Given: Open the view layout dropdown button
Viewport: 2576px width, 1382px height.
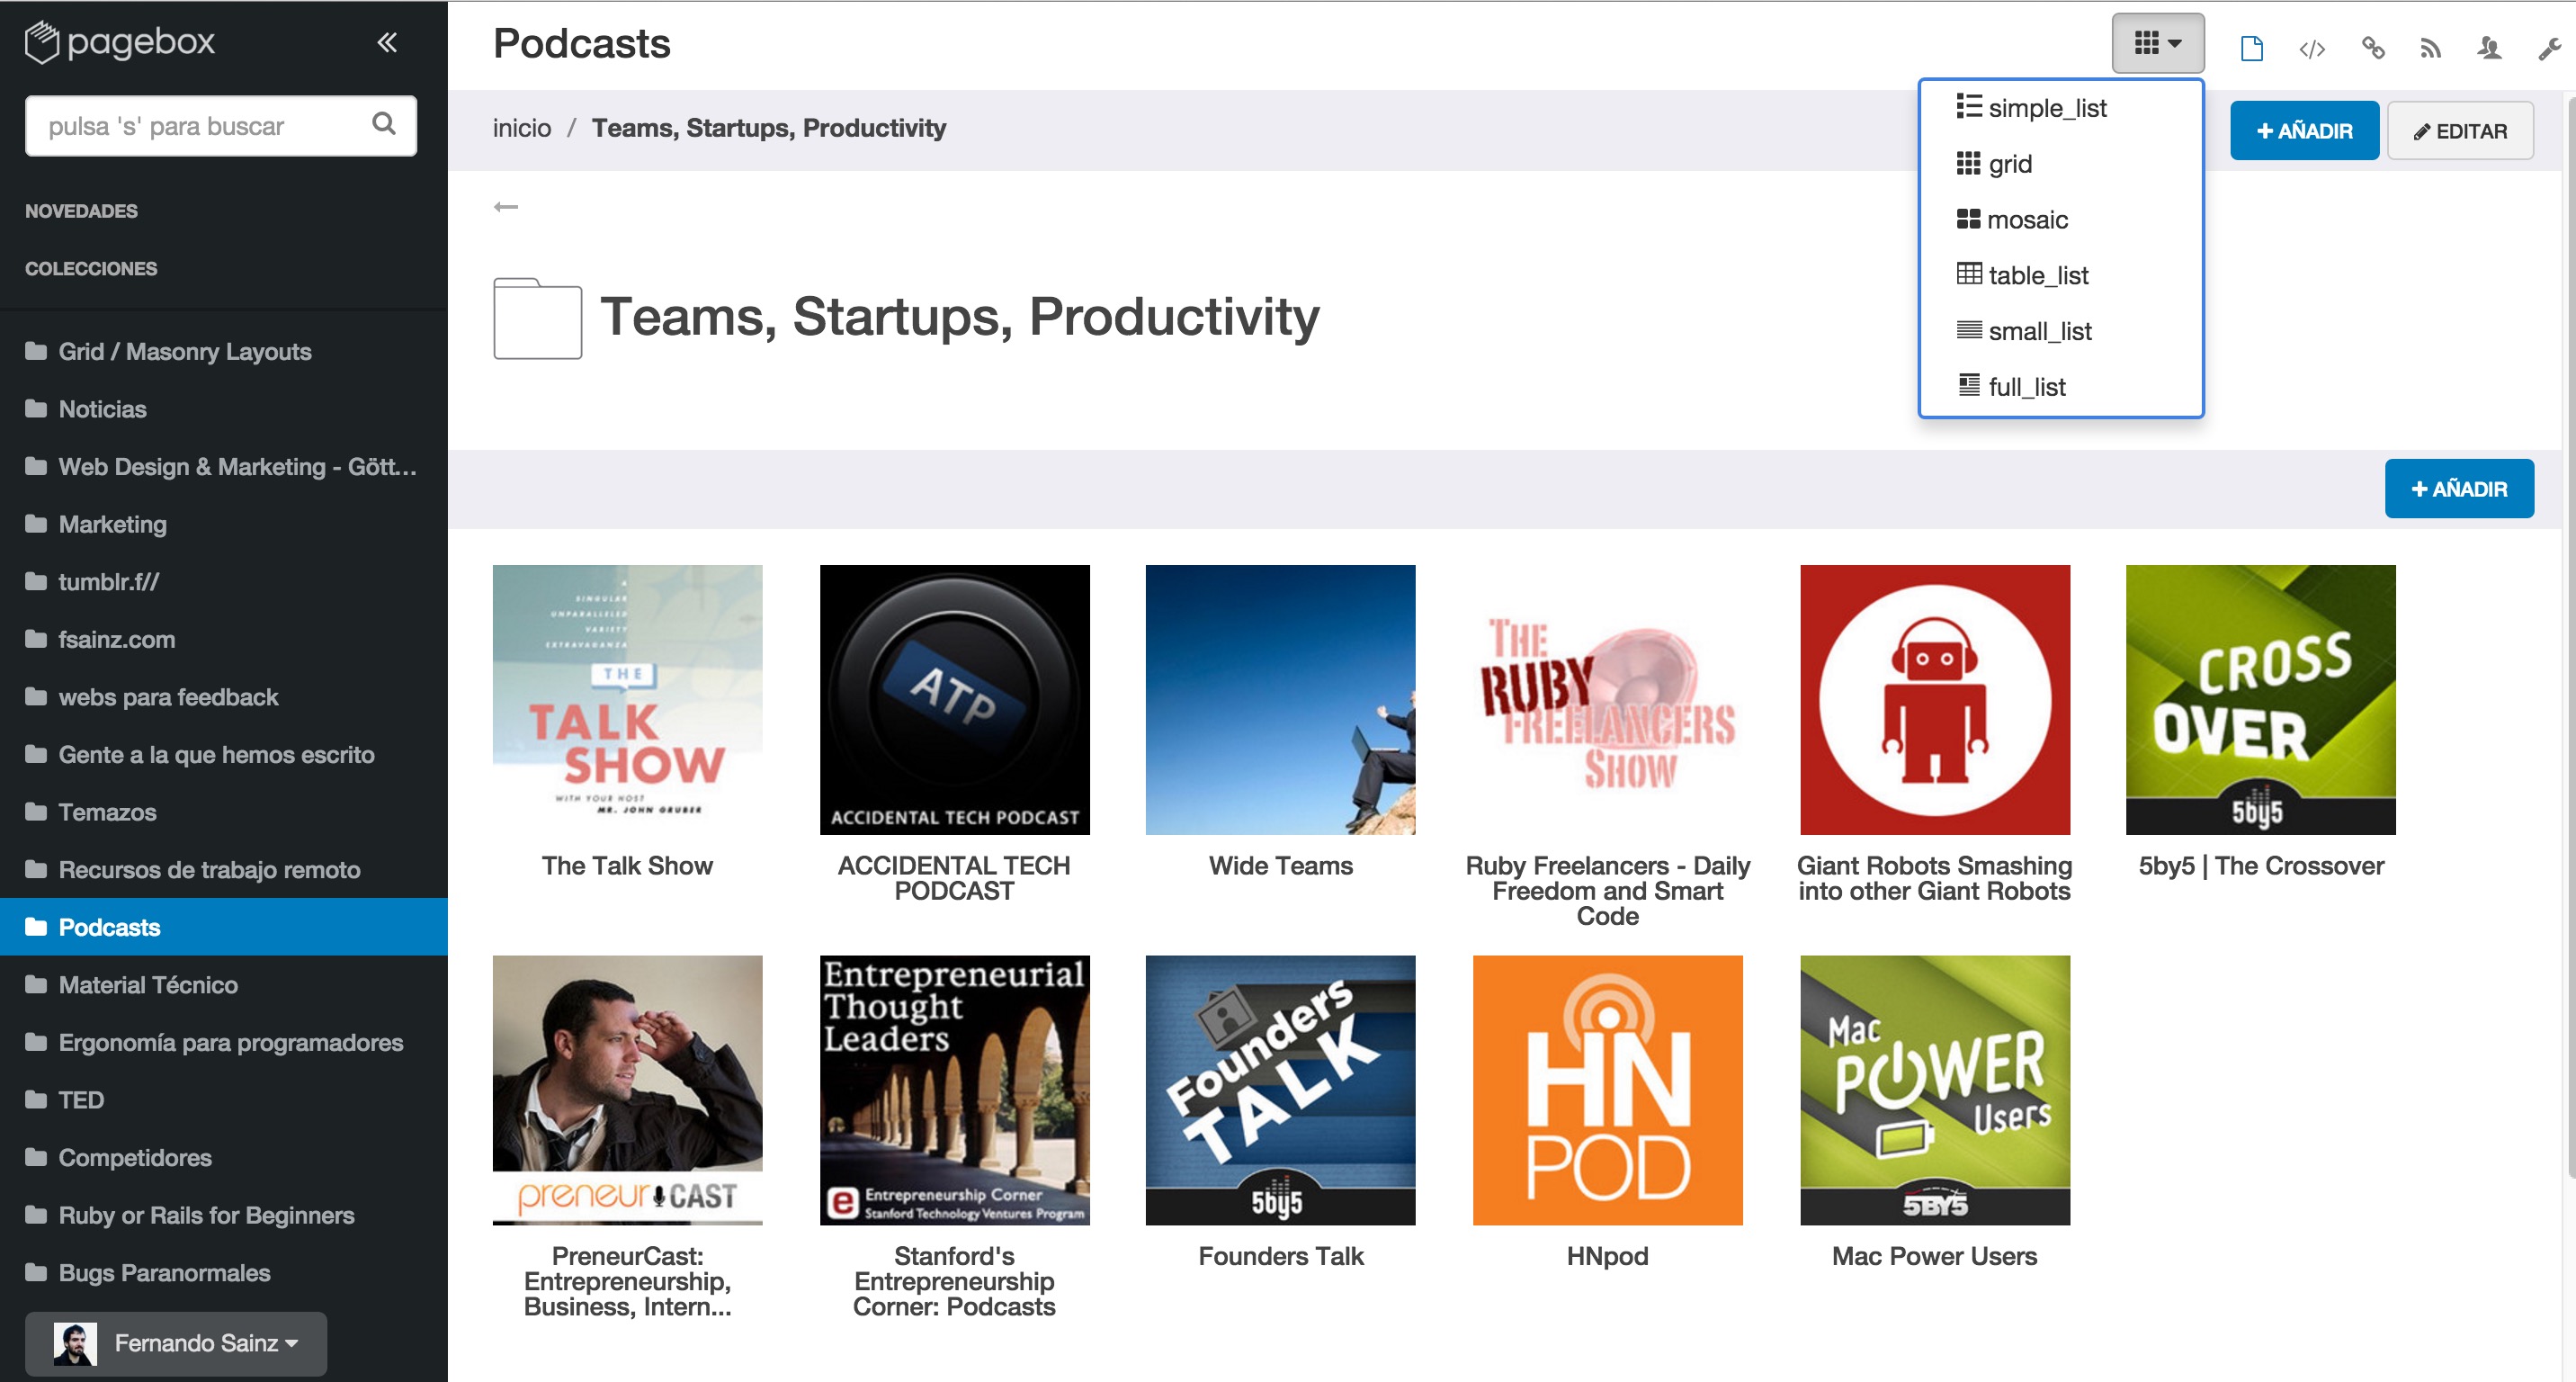Looking at the screenshot, I should pos(2157,44).
